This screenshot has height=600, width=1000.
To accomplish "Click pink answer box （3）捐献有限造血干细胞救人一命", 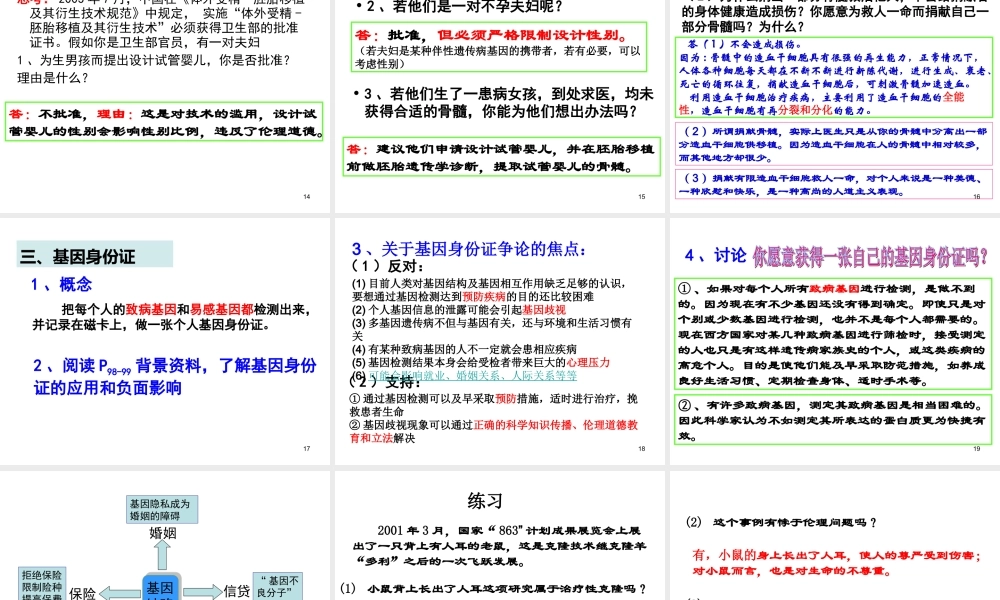I will [834, 184].
